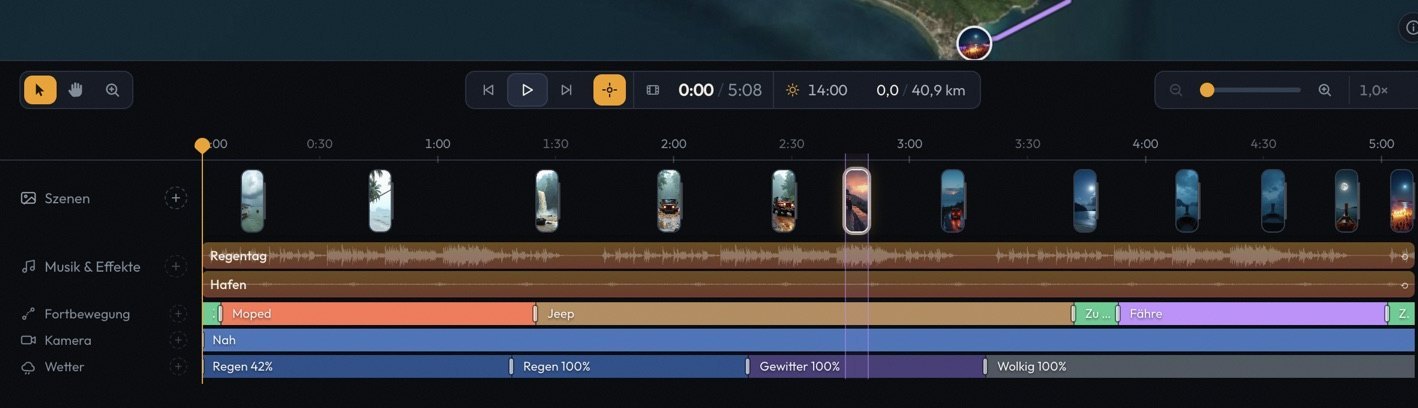Screen dimensions: 1418x408
Task: Select the moon scene thumbnail near 4:50
Action: 1347,200
